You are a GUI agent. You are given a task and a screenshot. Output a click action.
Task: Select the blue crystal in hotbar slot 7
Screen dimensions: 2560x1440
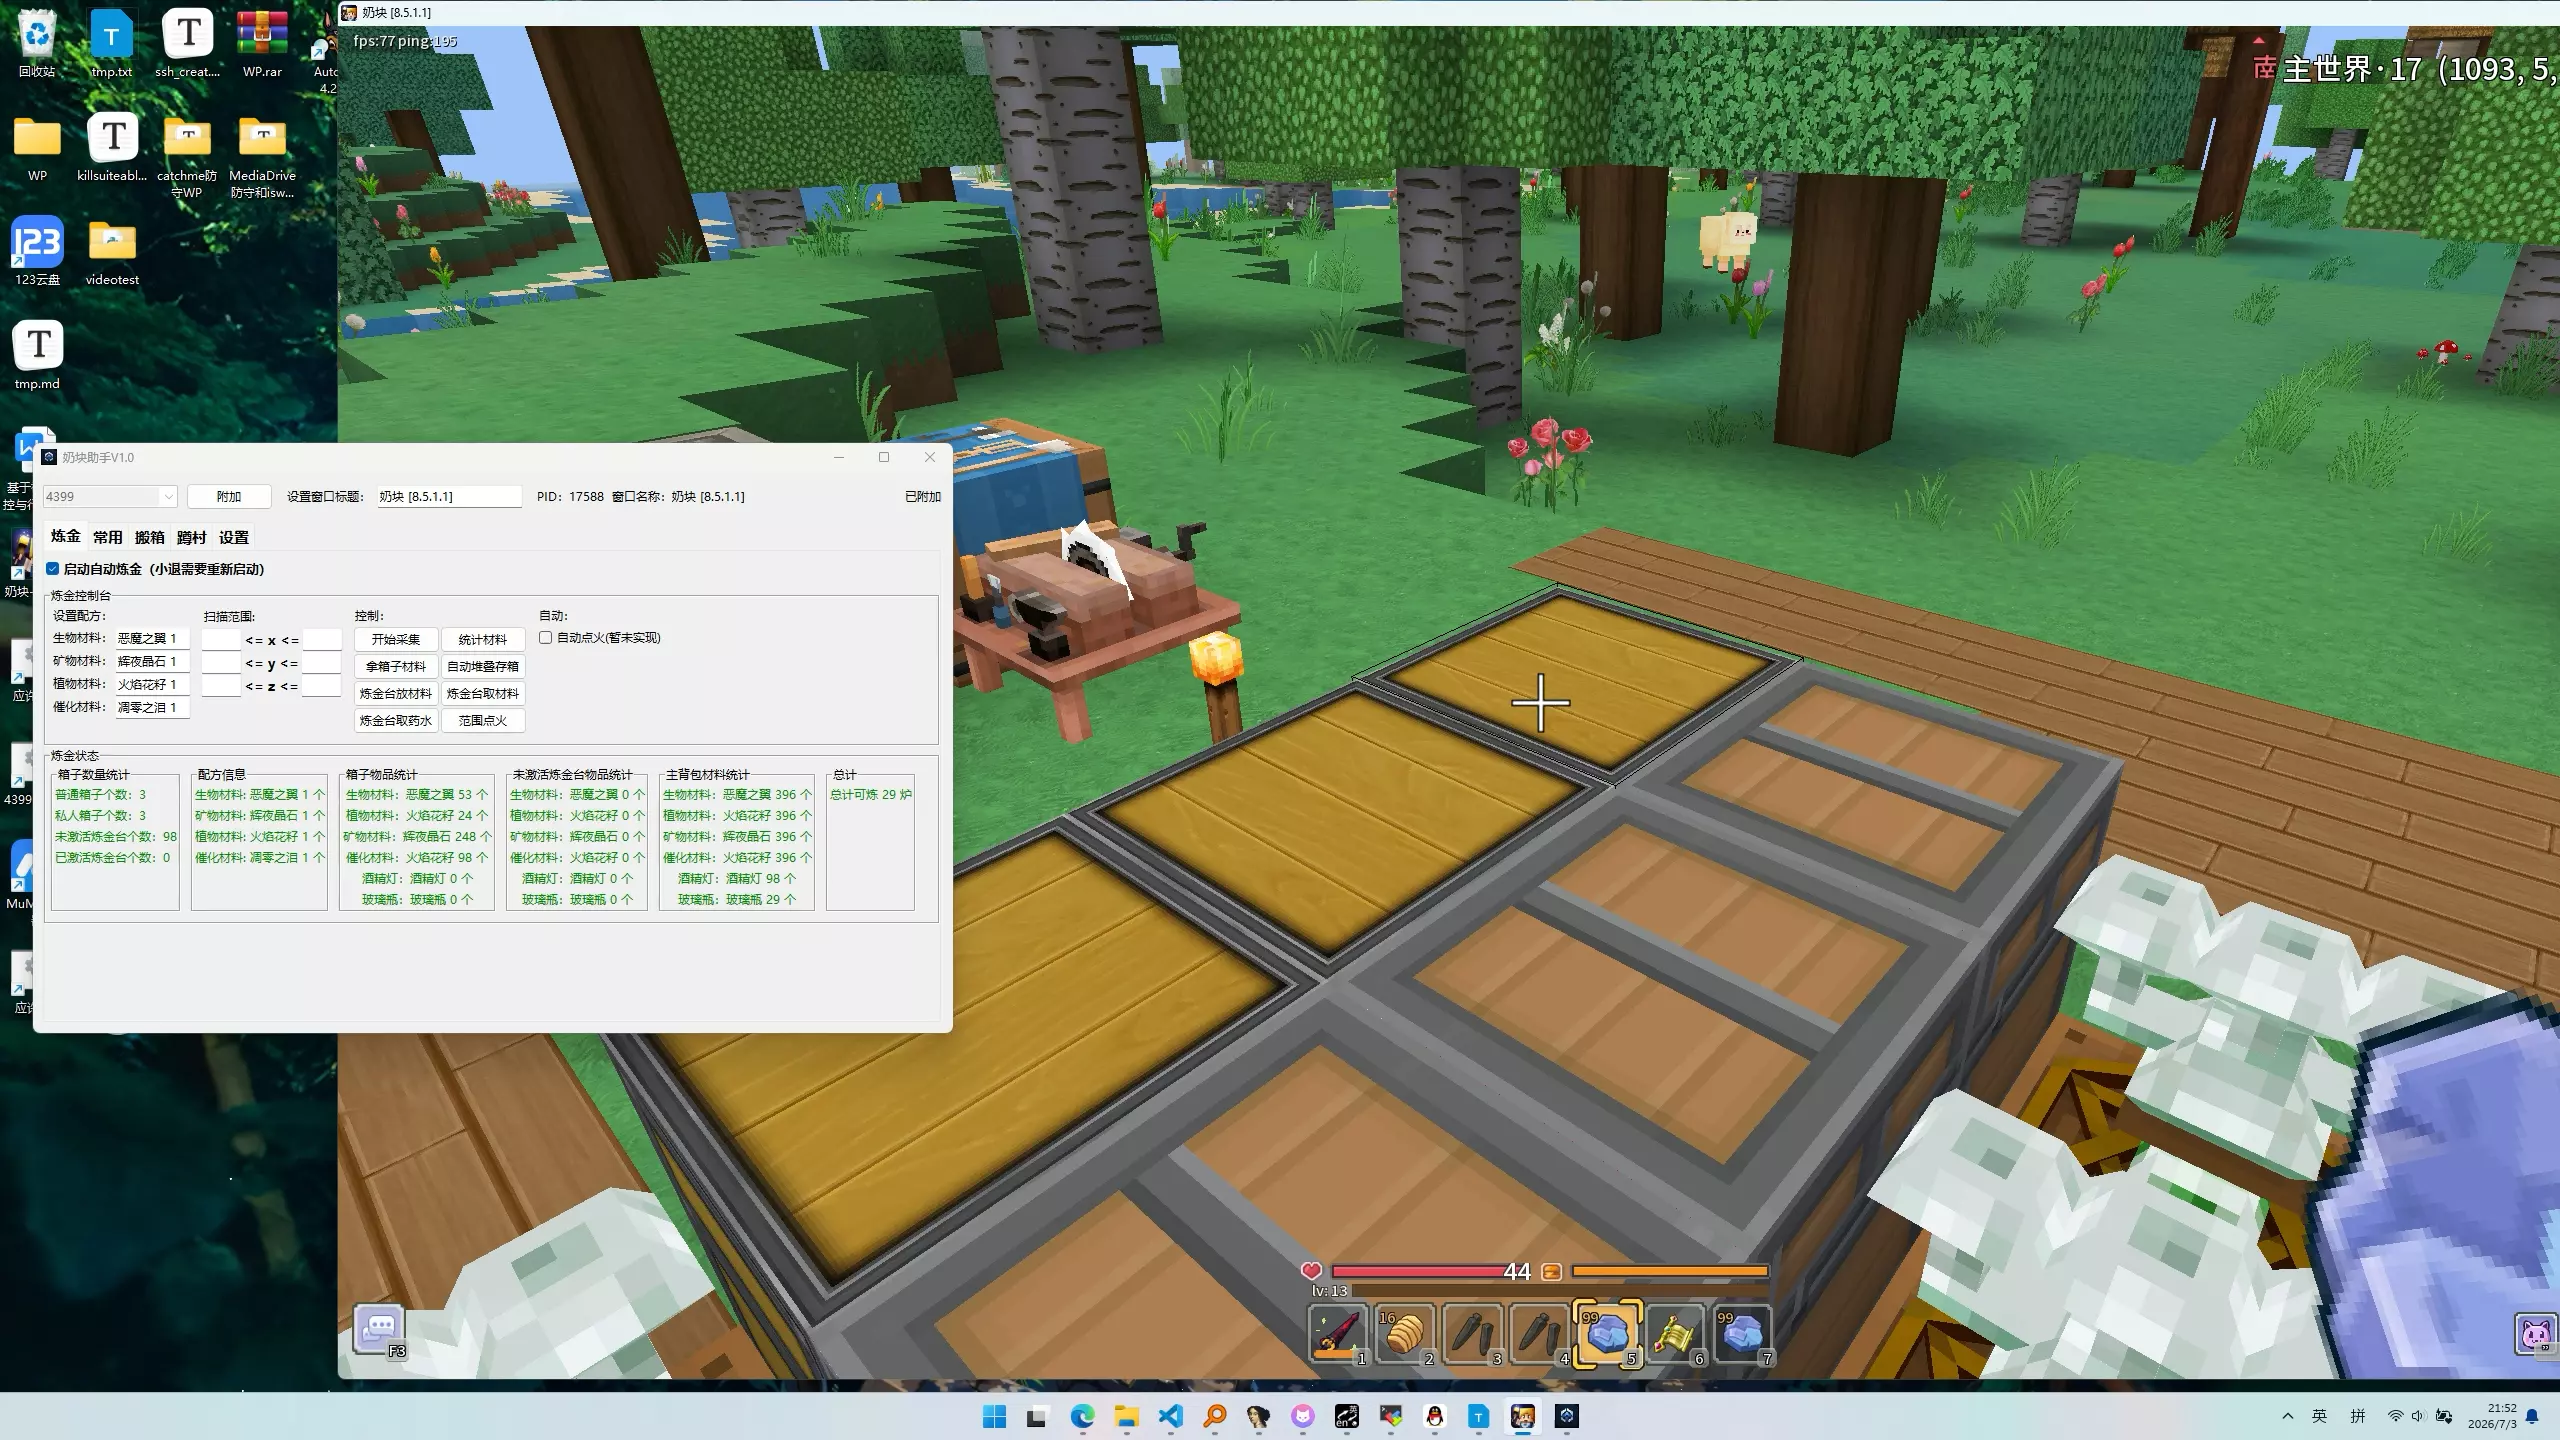[x=1742, y=1333]
